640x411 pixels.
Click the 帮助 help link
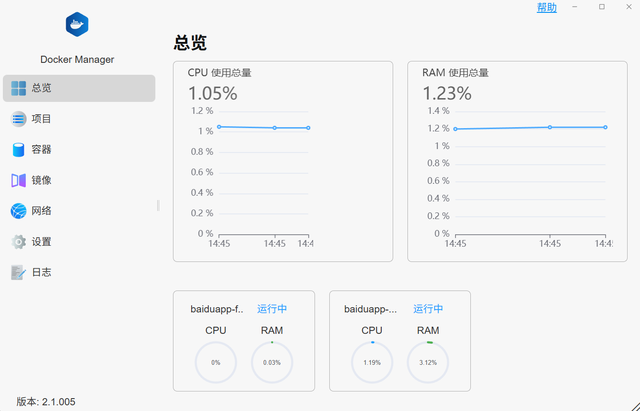[547, 7]
